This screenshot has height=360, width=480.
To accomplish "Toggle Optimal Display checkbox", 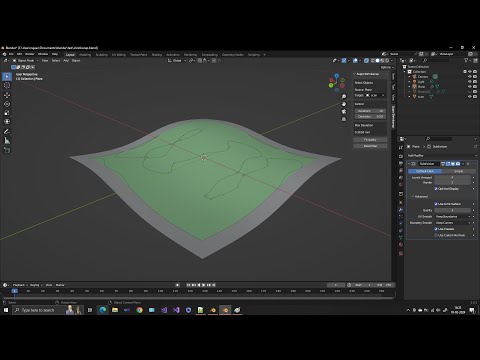I will click(436, 189).
